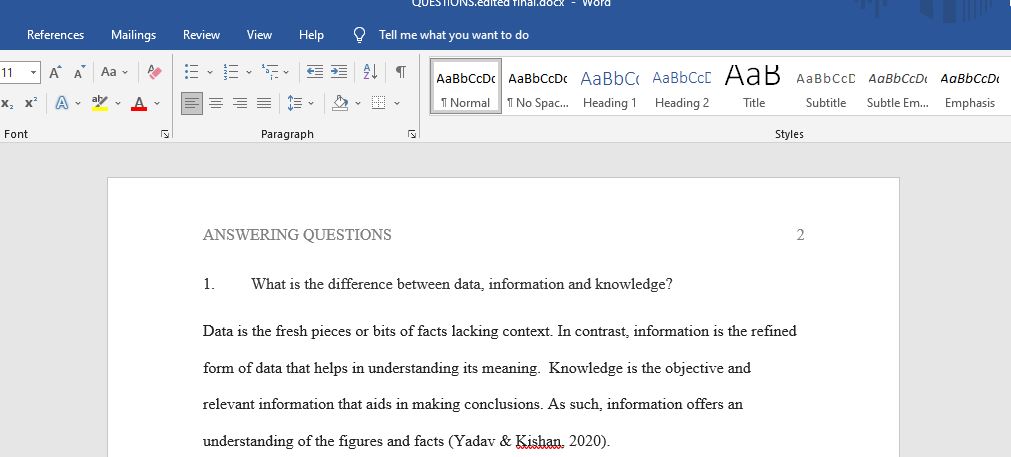Apply the Subtle Emphasis style

898,86
